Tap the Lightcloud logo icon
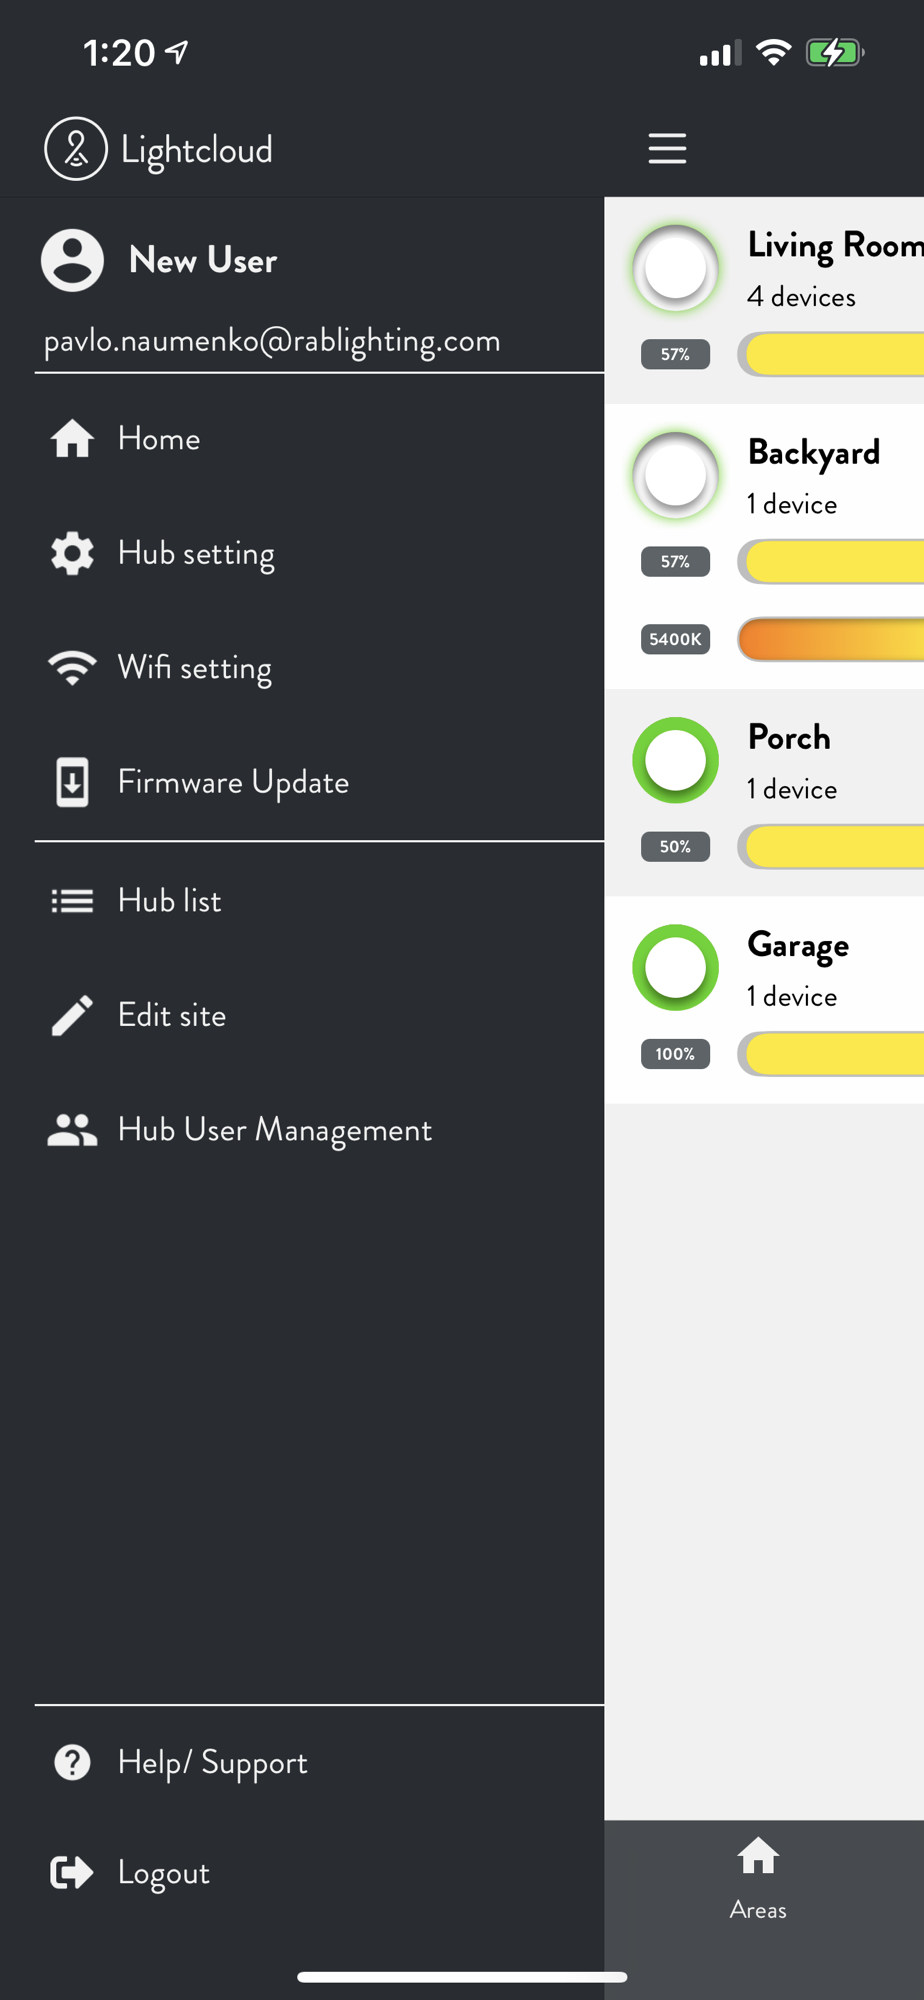 point(76,149)
